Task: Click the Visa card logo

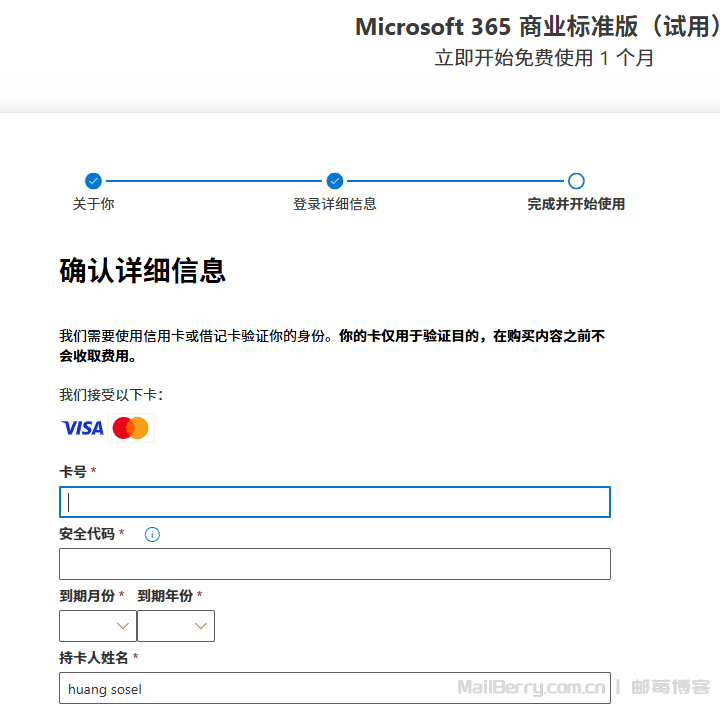Action: [x=83, y=428]
